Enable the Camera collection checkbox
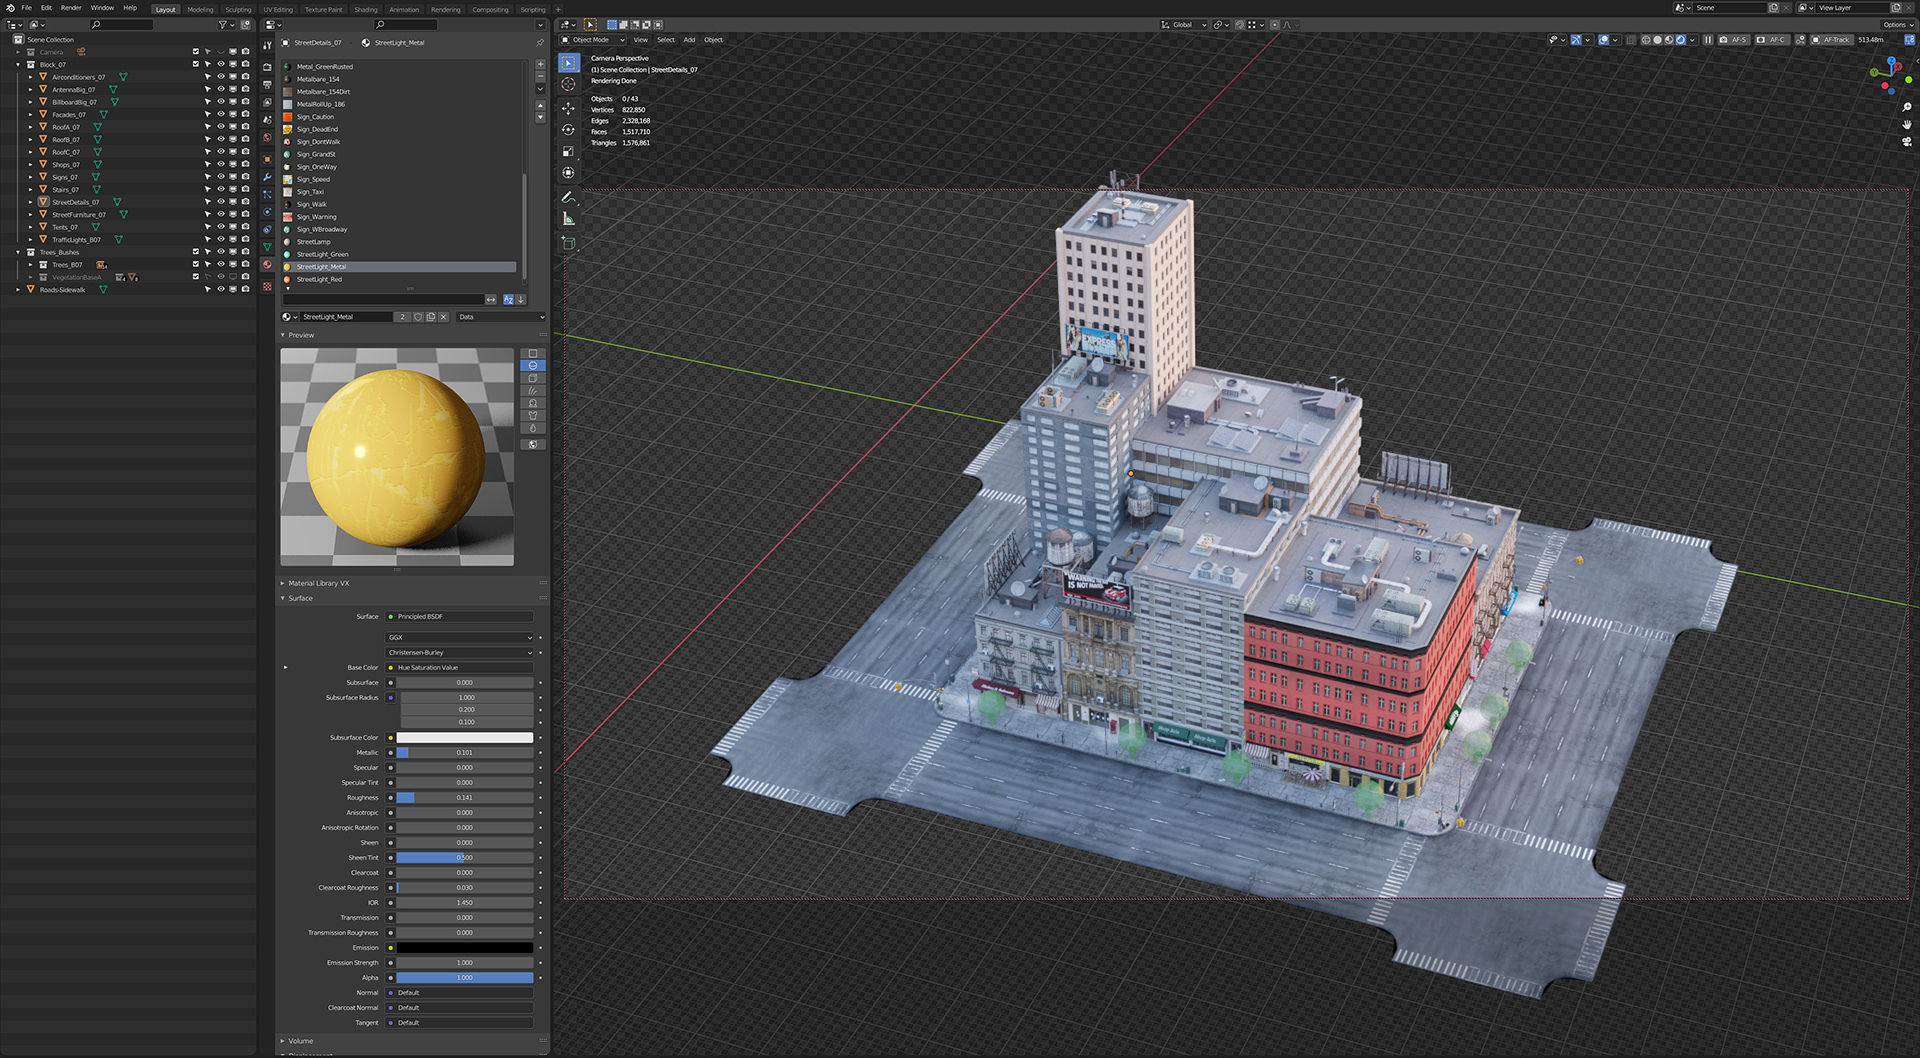The width and height of the screenshot is (1920, 1058). (x=196, y=51)
